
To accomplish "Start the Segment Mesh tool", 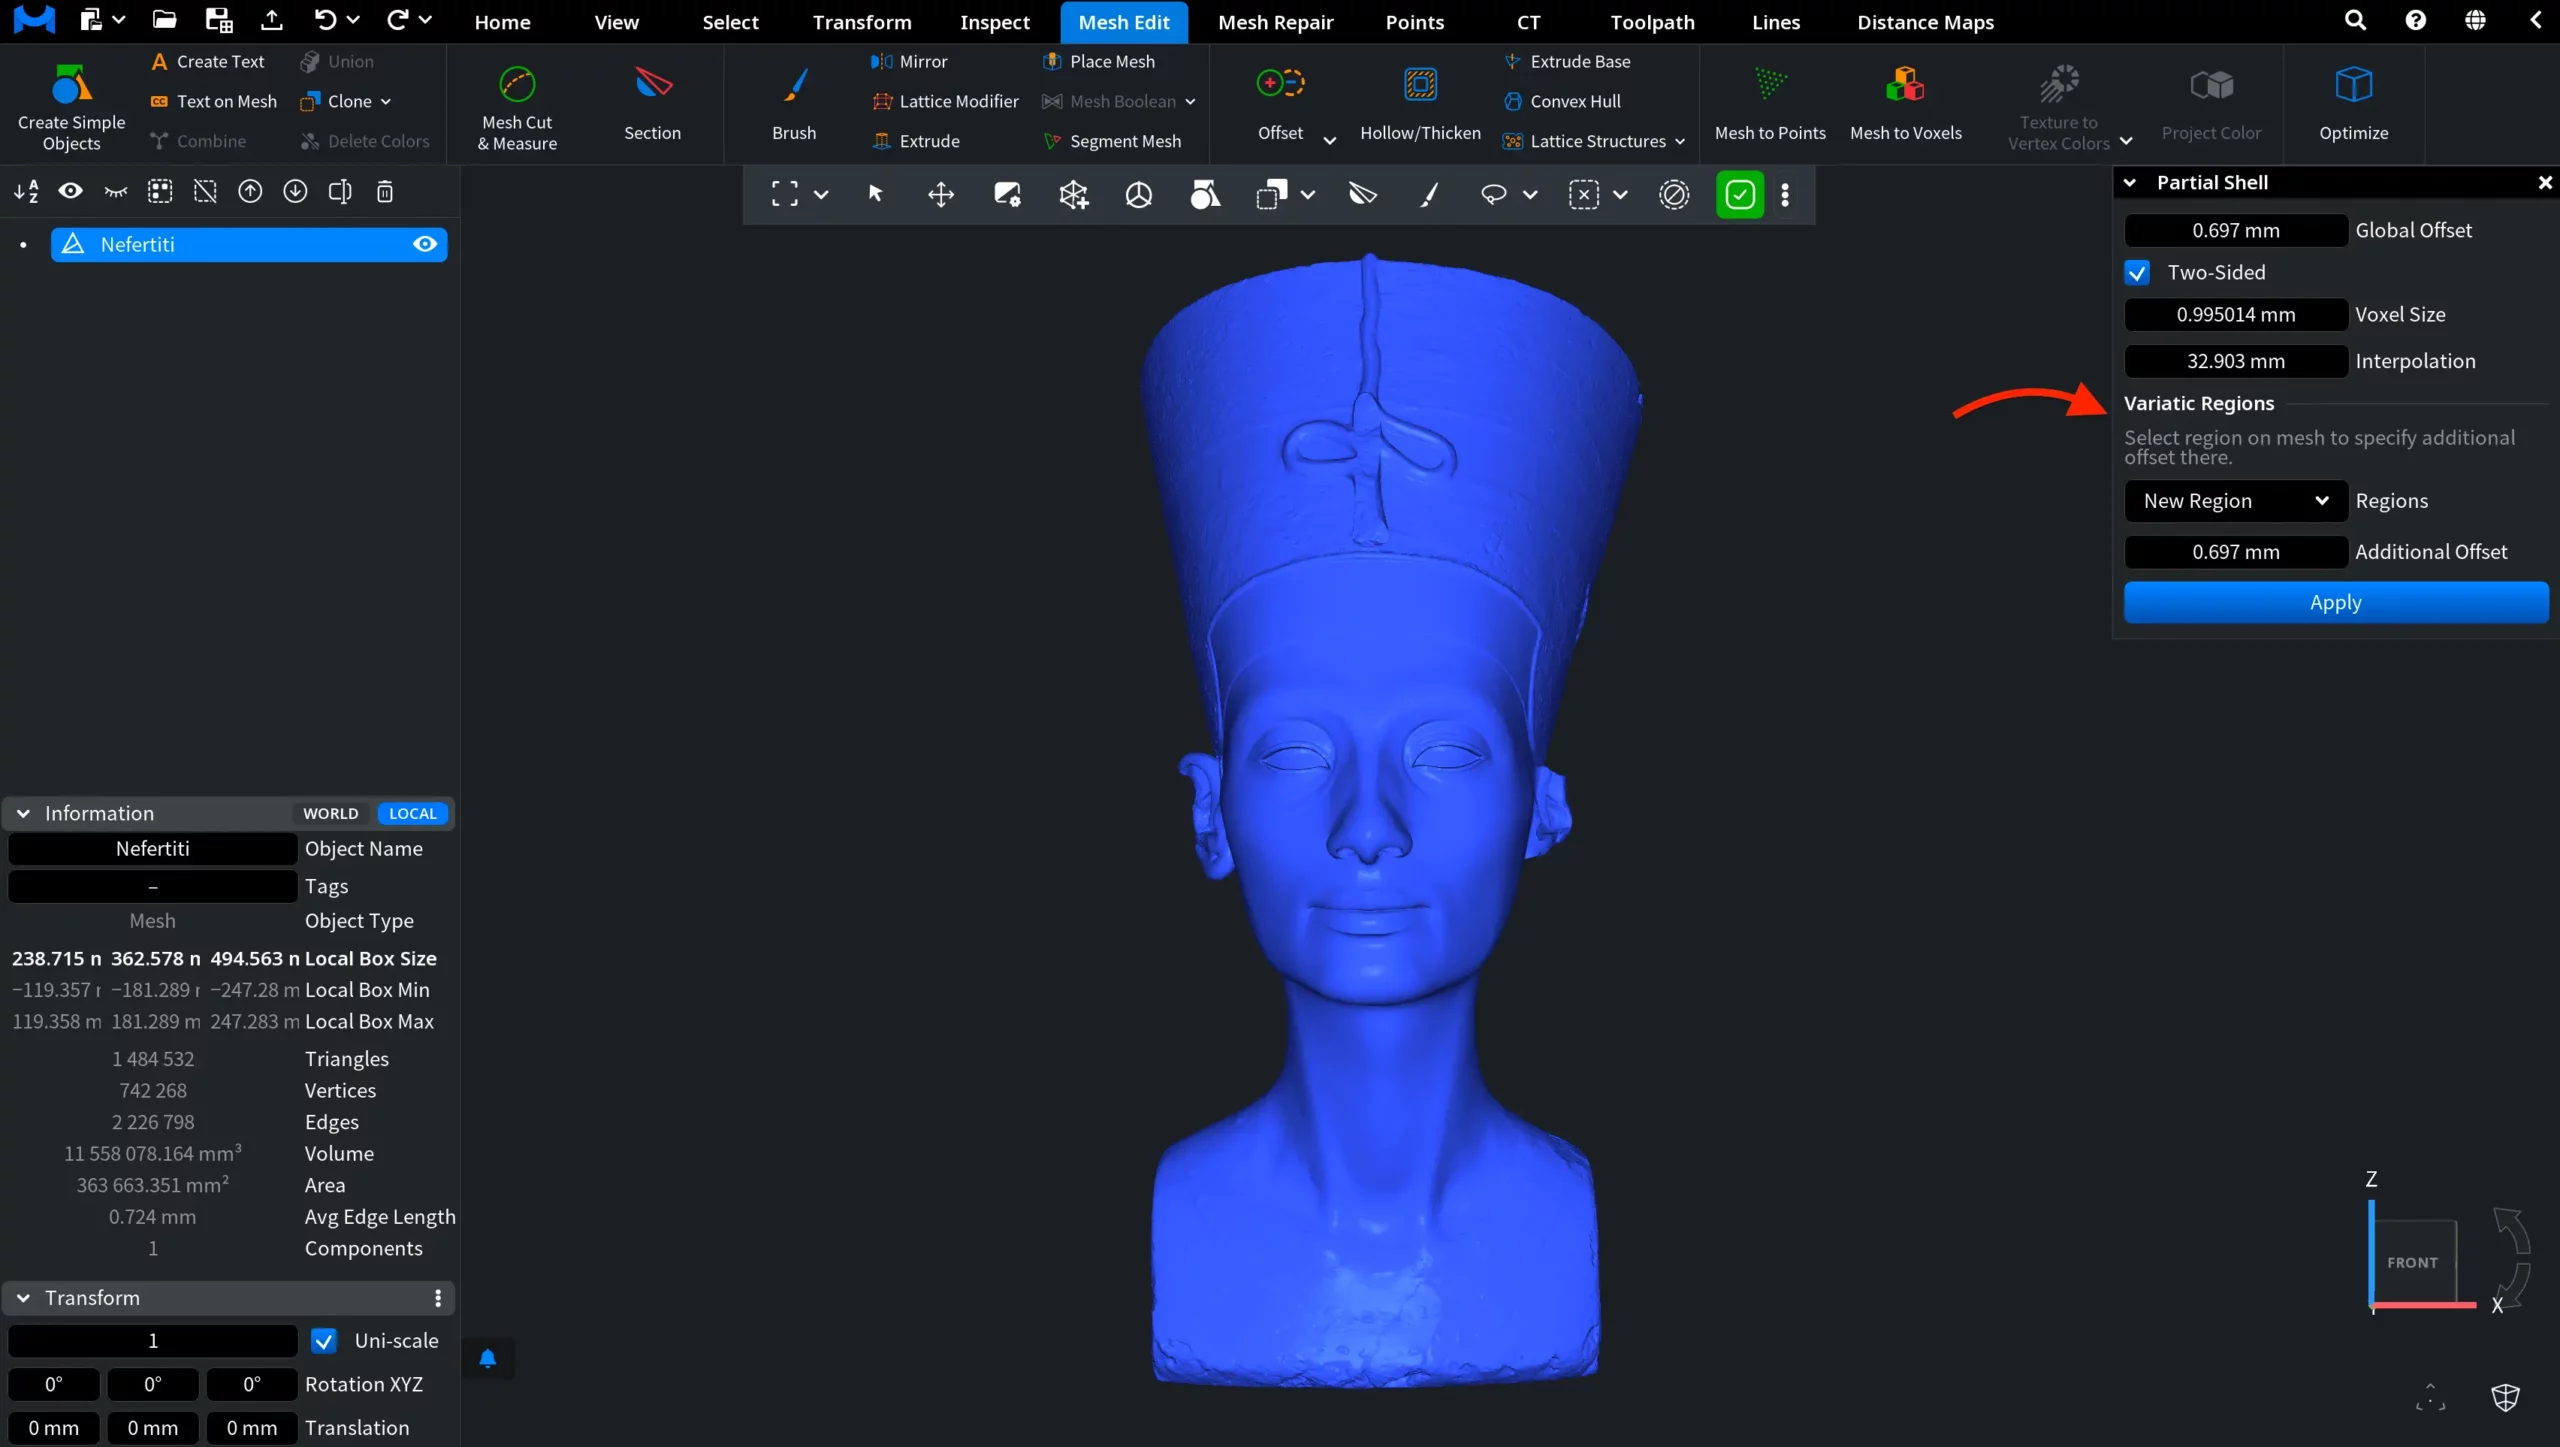I will tap(1111, 141).
